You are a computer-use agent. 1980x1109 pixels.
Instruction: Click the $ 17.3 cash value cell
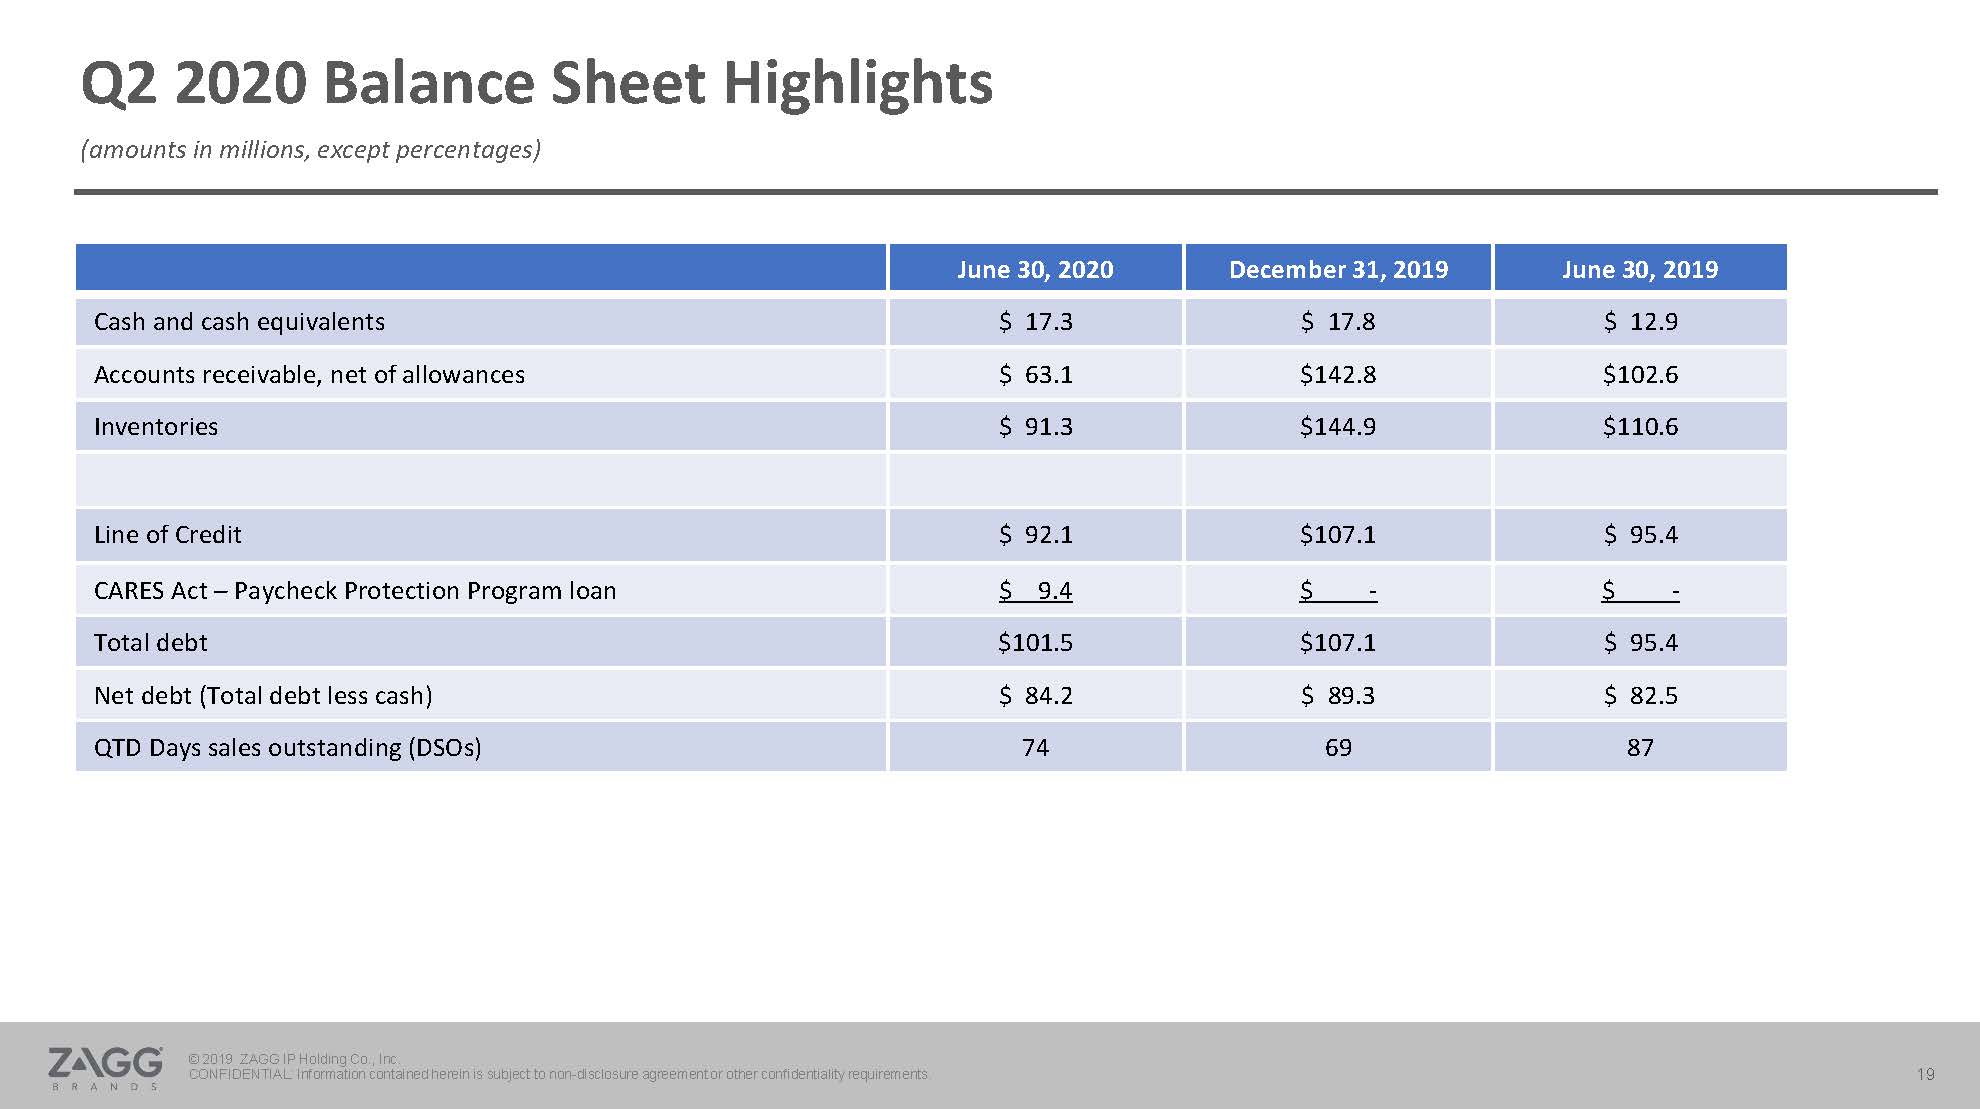(x=1035, y=322)
